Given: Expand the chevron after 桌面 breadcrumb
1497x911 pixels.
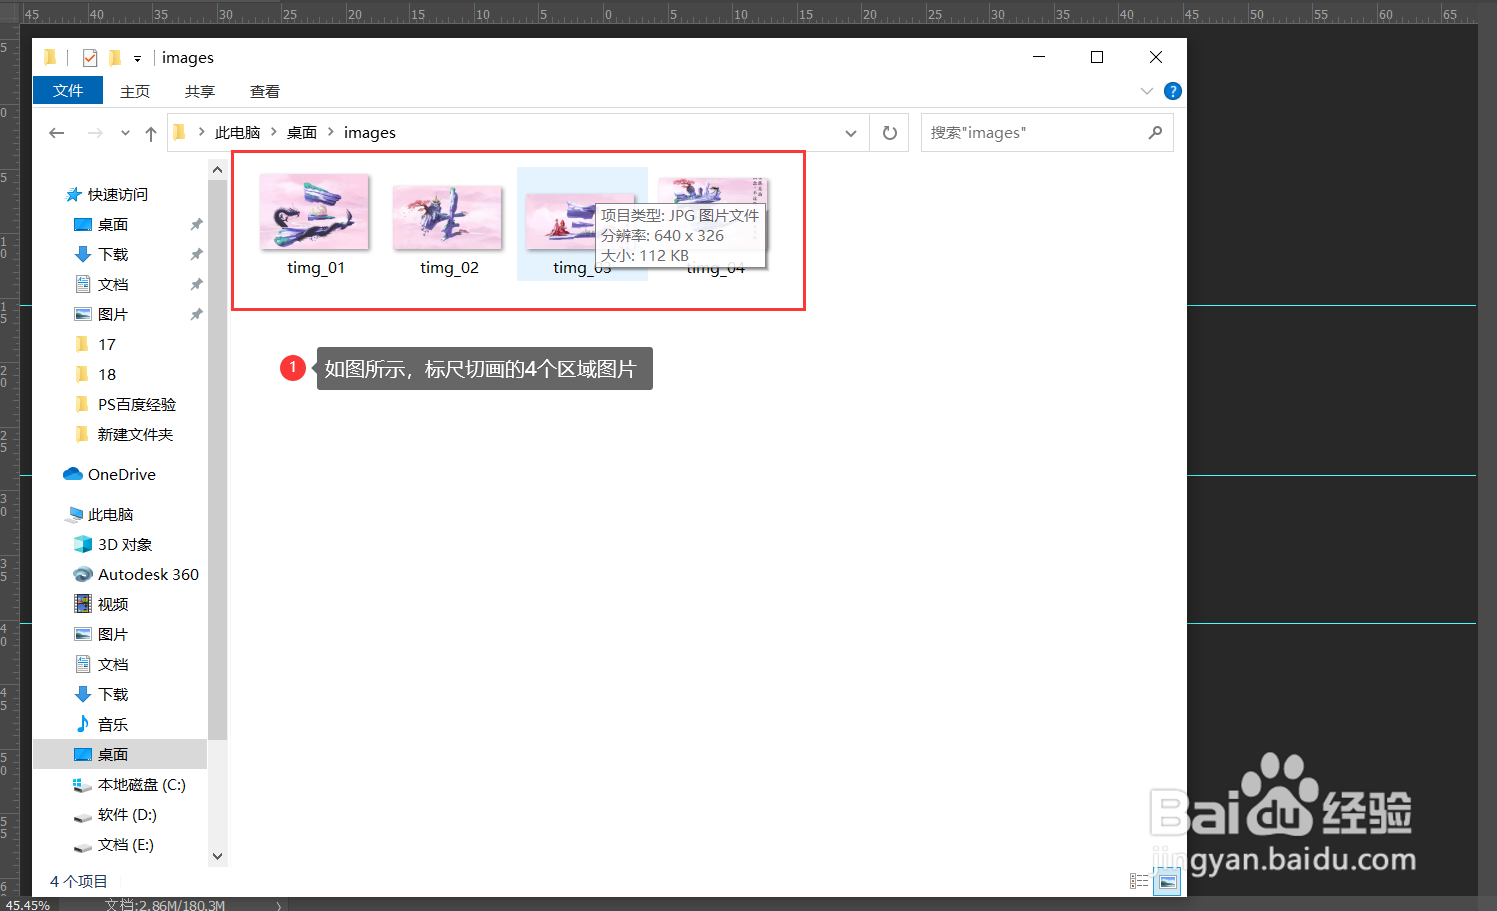Looking at the screenshot, I should 331,132.
